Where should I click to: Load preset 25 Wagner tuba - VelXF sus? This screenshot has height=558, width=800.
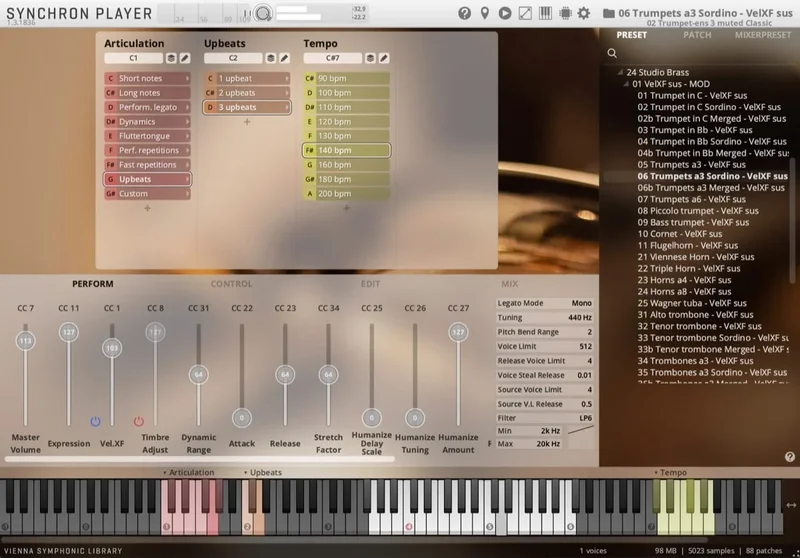click(692, 303)
